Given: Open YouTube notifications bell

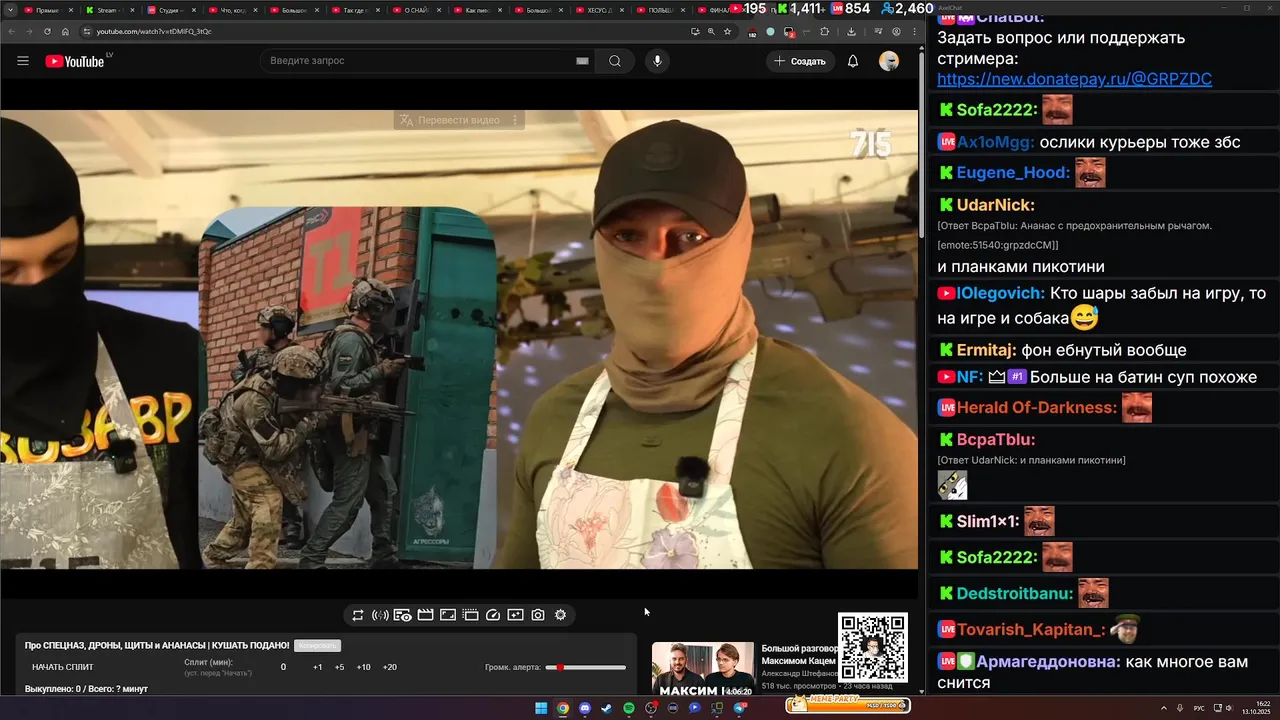Looking at the screenshot, I should click(853, 61).
